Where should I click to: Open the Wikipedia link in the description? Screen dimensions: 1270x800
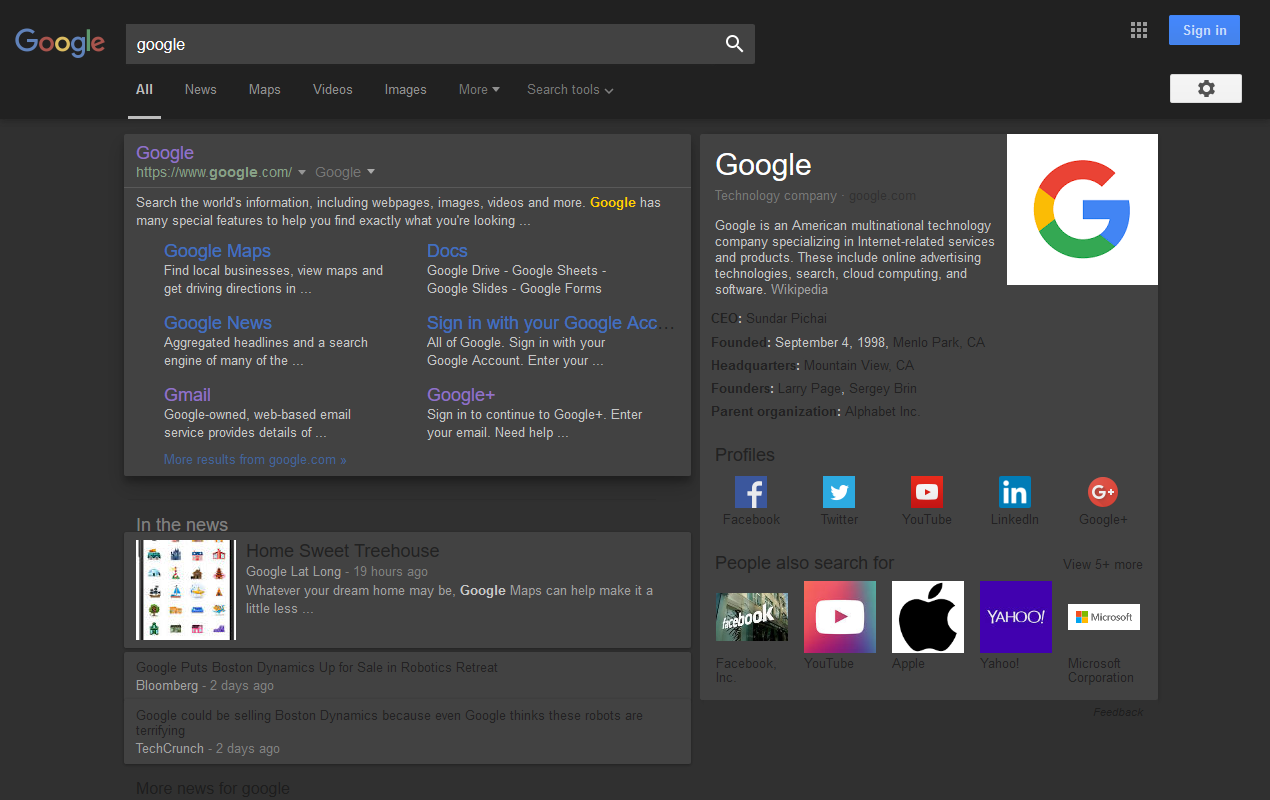point(799,290)
